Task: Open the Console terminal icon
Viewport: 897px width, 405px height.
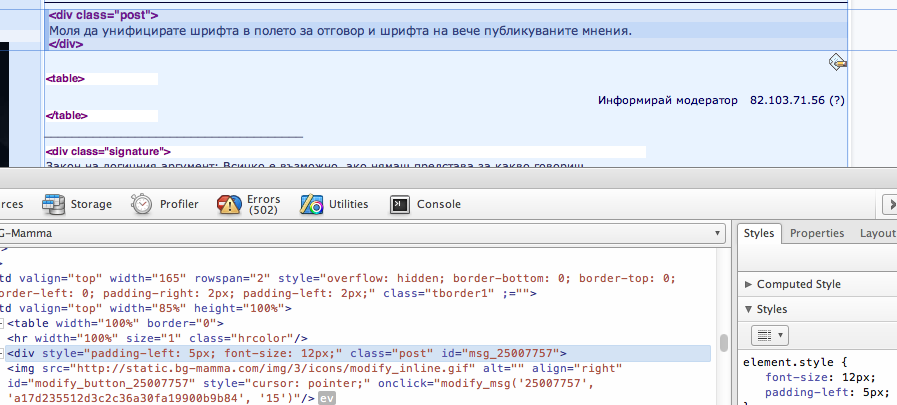Action: [x=400, y=204]
